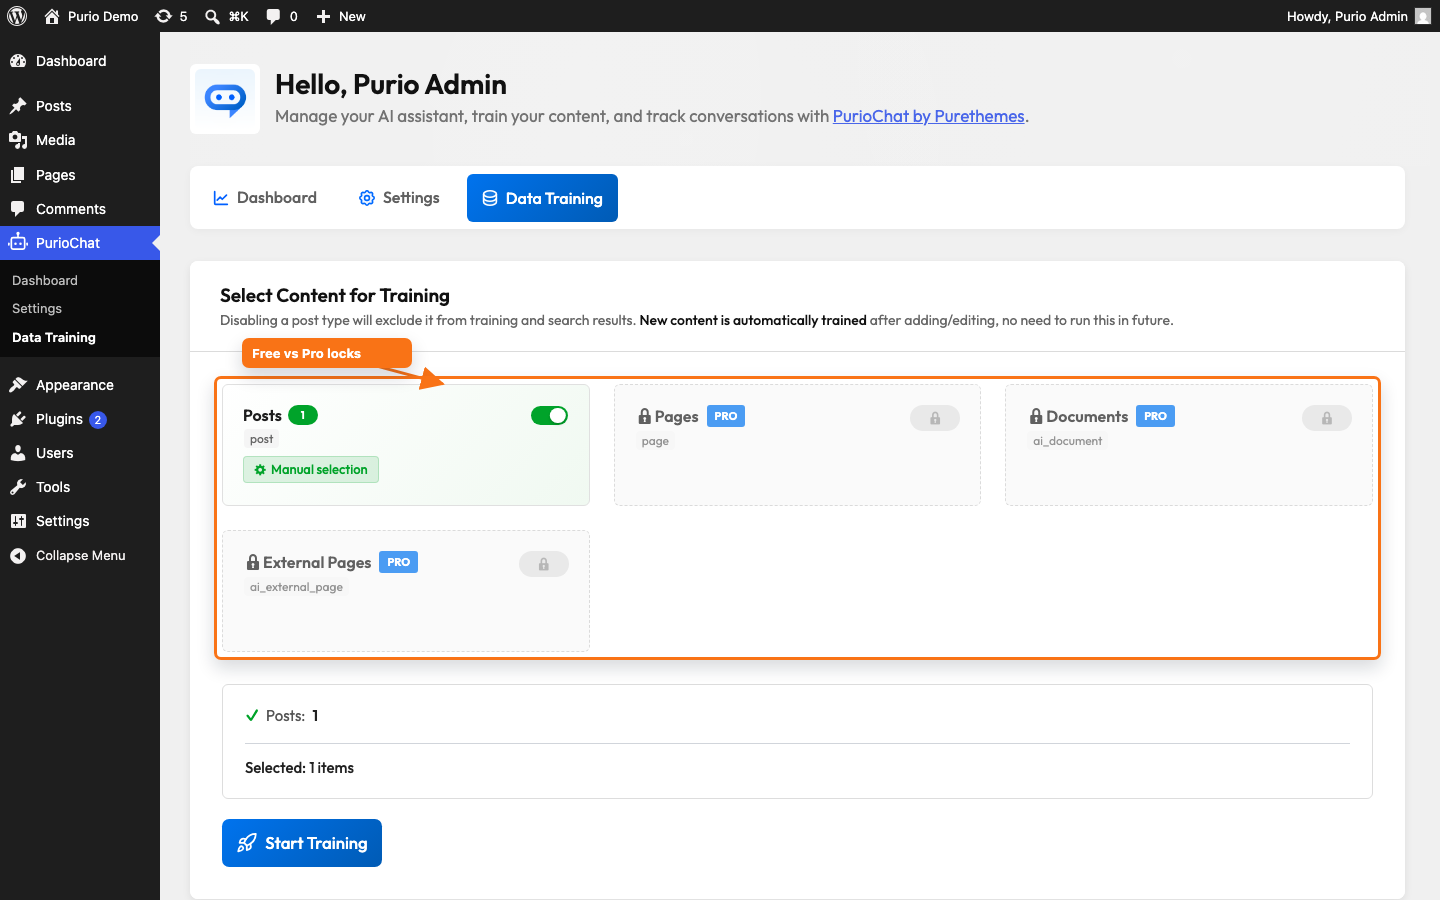Open the PurioChat submenu Dashboard link

[45, 281]
